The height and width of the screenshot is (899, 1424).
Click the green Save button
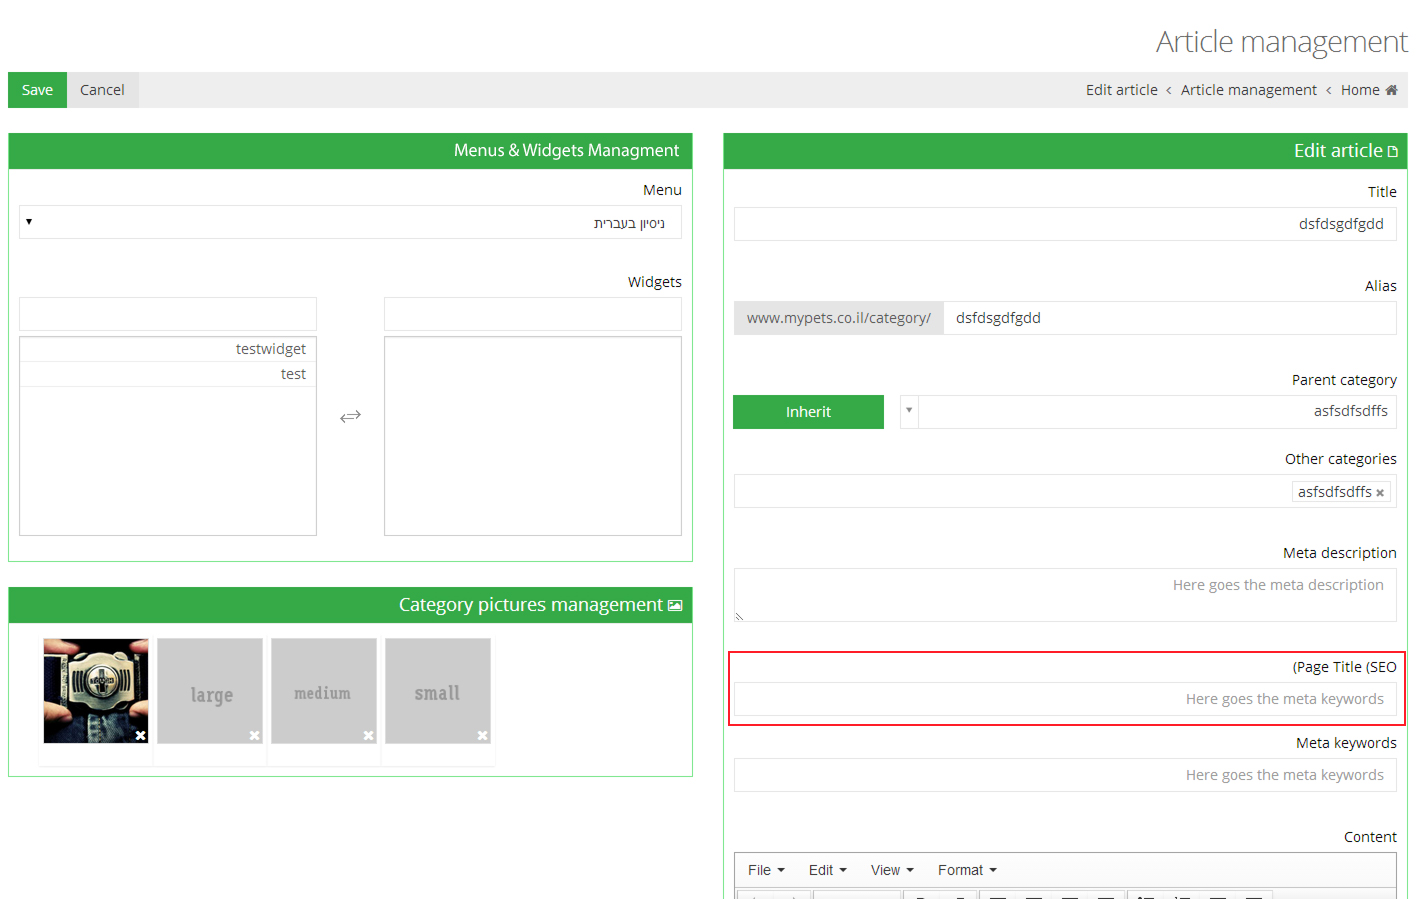[x=37, y=90]
